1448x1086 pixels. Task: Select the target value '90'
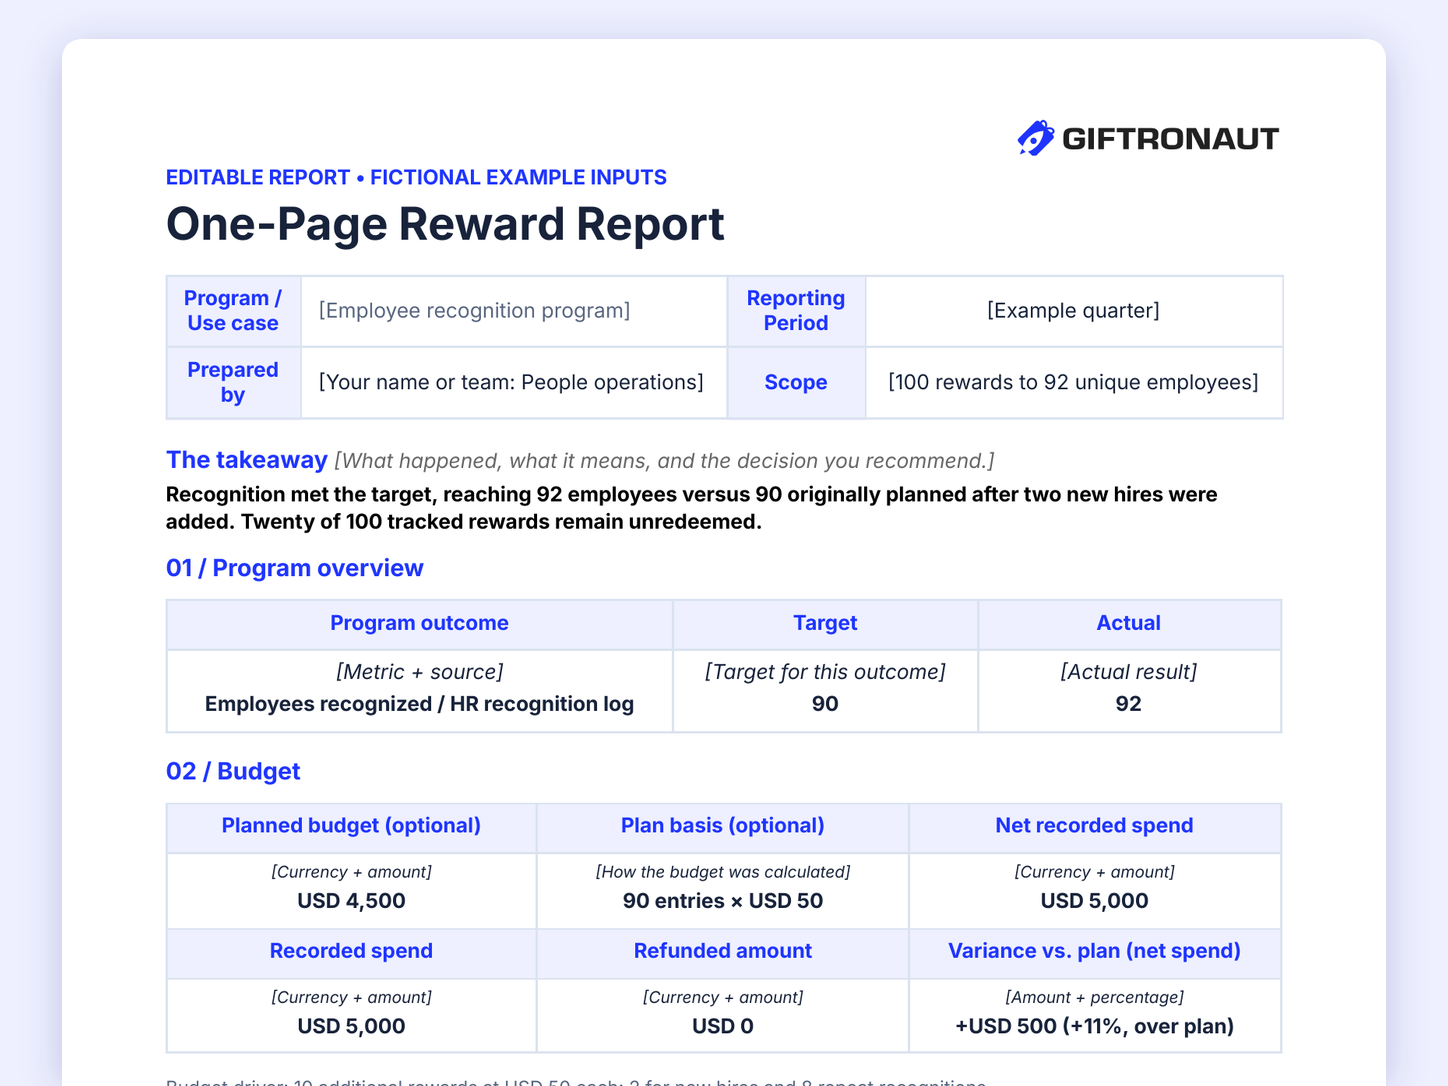(x=825, y=704)
